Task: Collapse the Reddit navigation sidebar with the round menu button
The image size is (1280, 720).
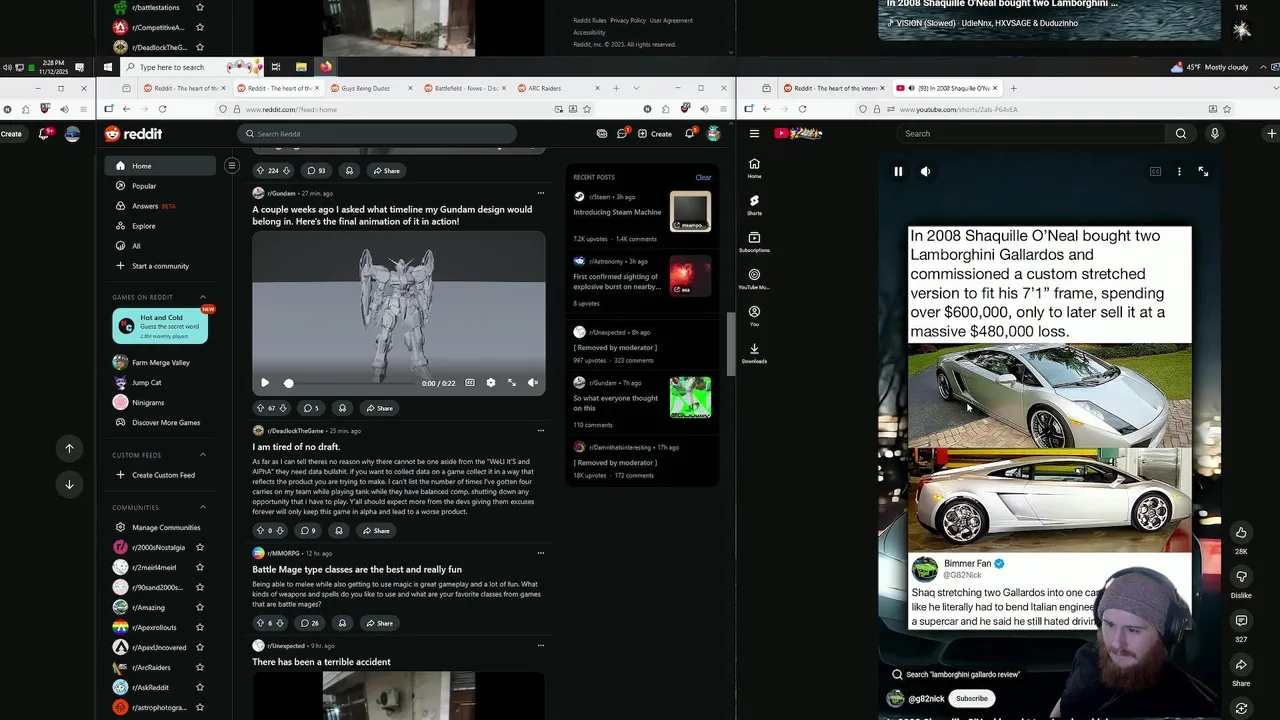Action: click(231, 166)
